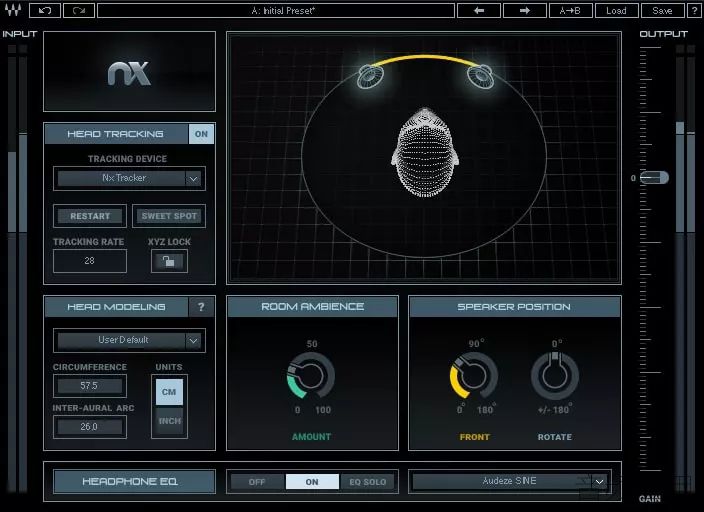Redo with the redo arrow button

(x=79, y=10)
